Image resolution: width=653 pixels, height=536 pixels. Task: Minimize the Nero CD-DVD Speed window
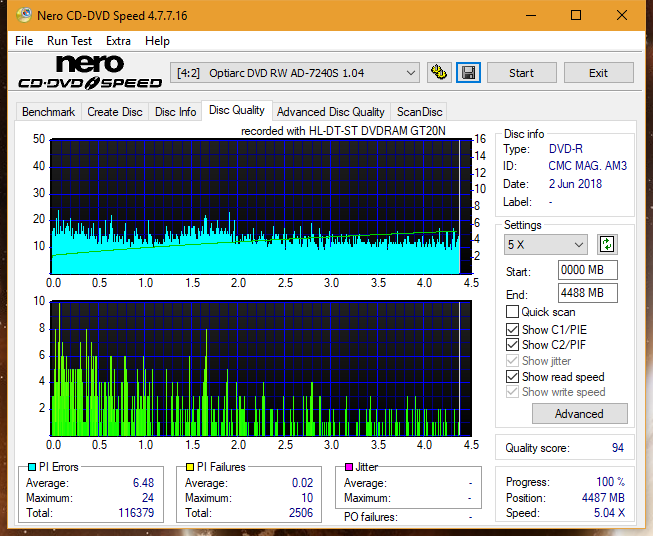(531, 15)
